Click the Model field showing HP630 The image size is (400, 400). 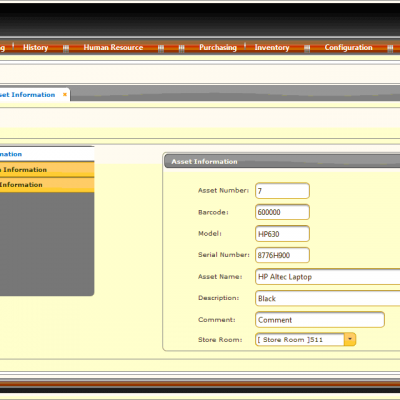[282, 234]
